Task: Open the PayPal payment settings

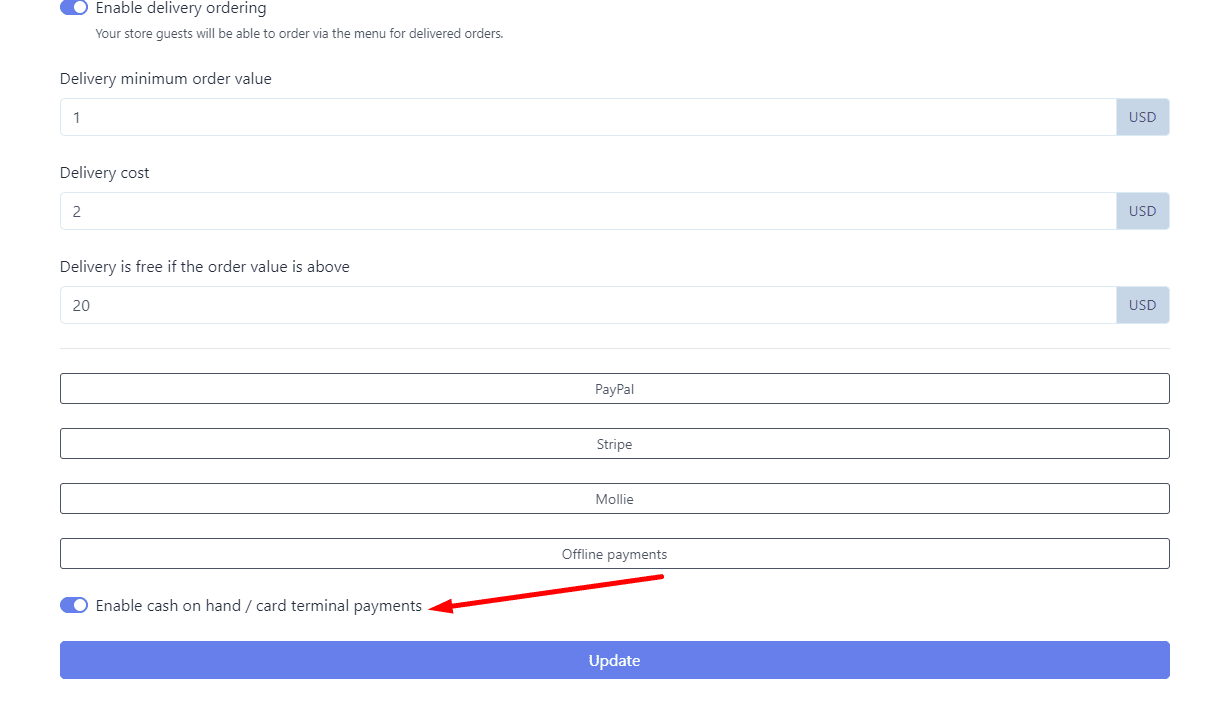Action: pyautogui.click(x=614, y=389)
